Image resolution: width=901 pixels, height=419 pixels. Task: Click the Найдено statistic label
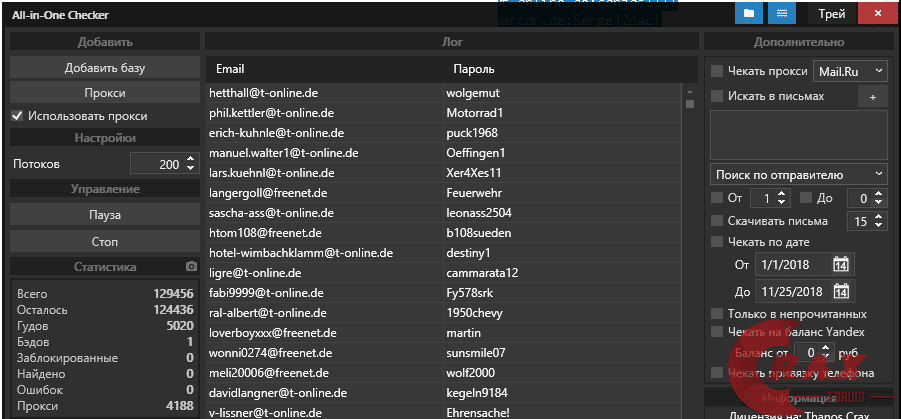pos(41,374)
